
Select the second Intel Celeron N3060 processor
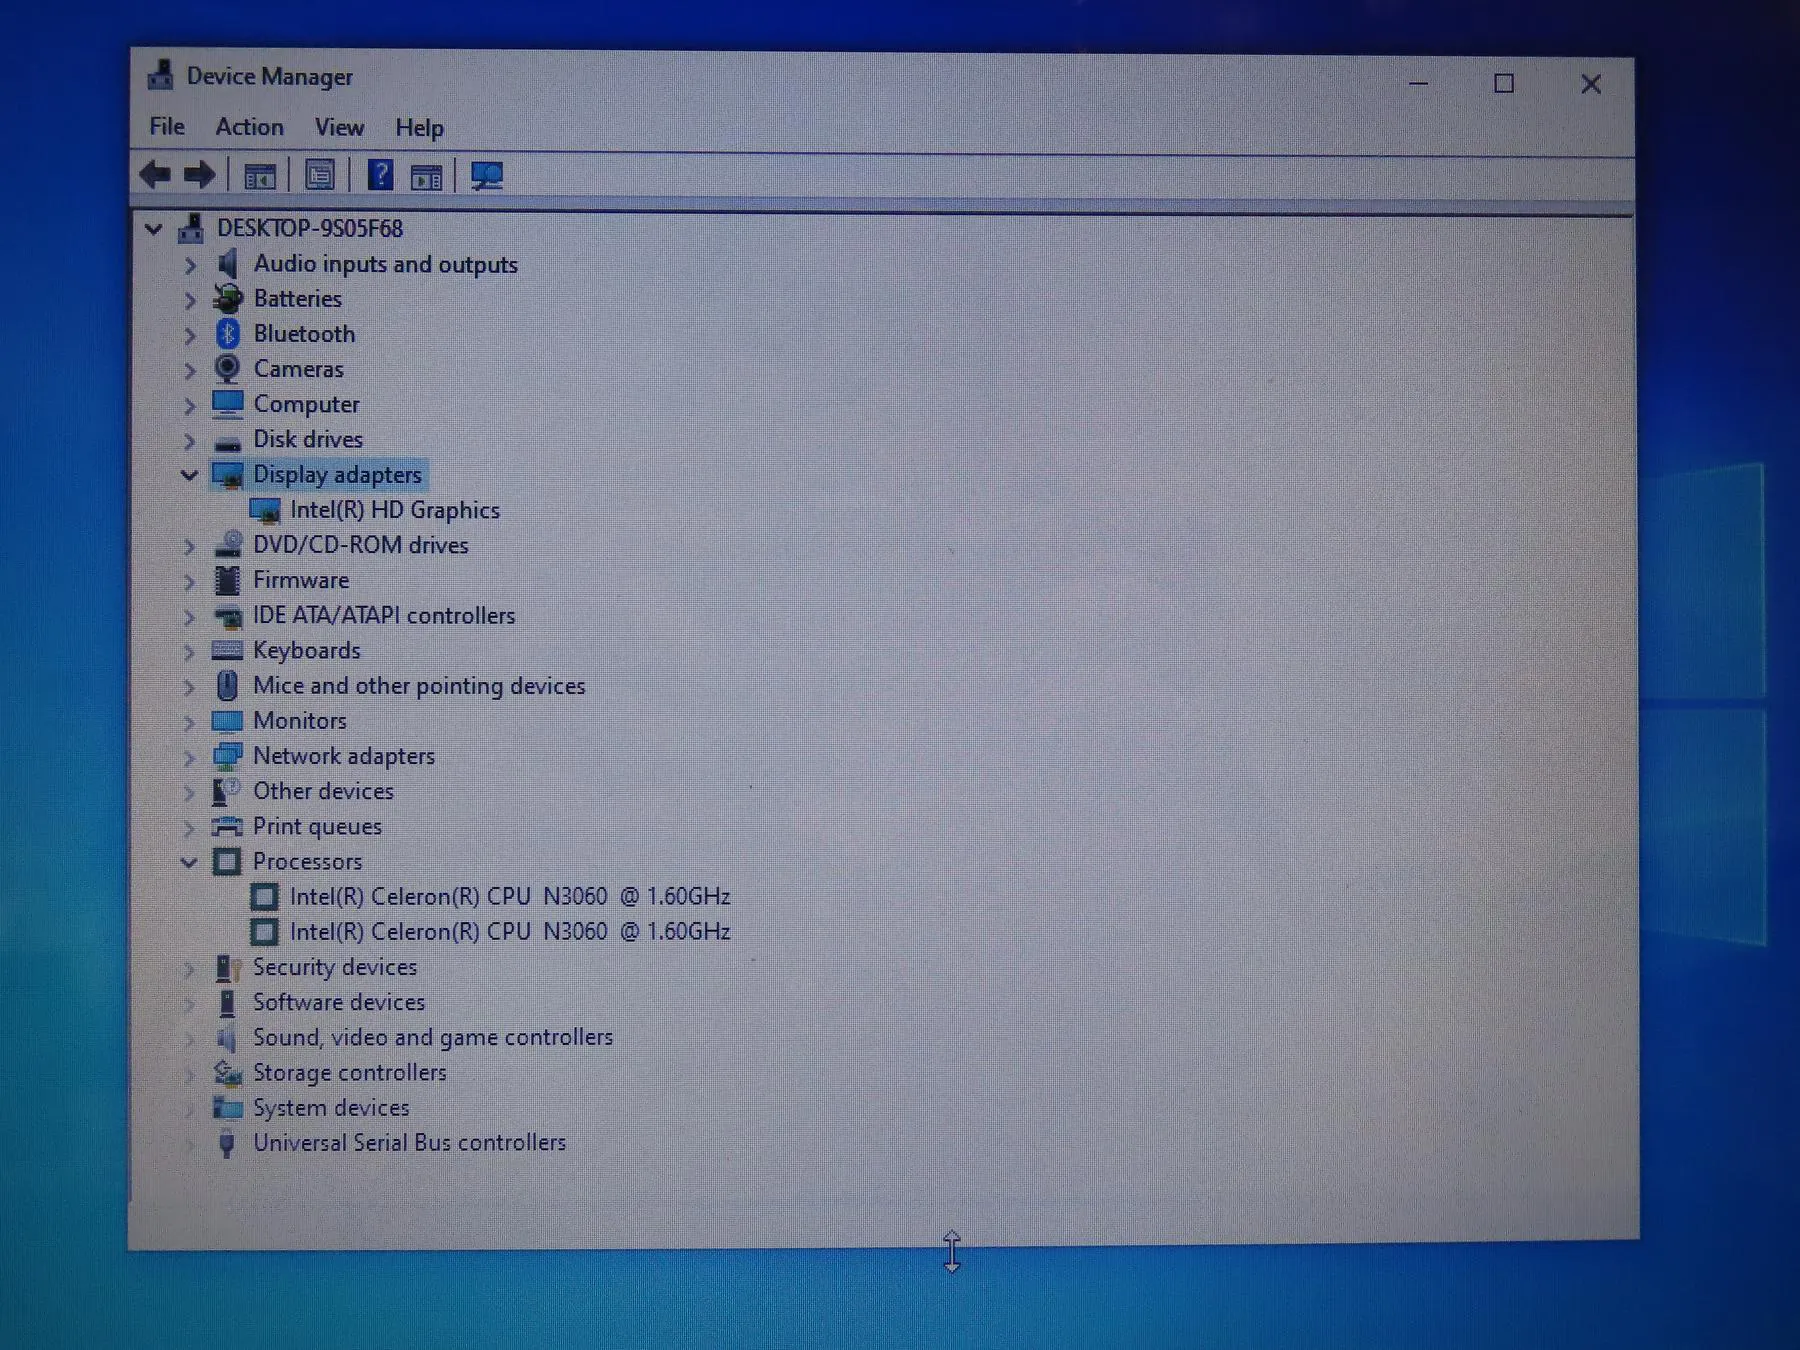coord(510,931)
